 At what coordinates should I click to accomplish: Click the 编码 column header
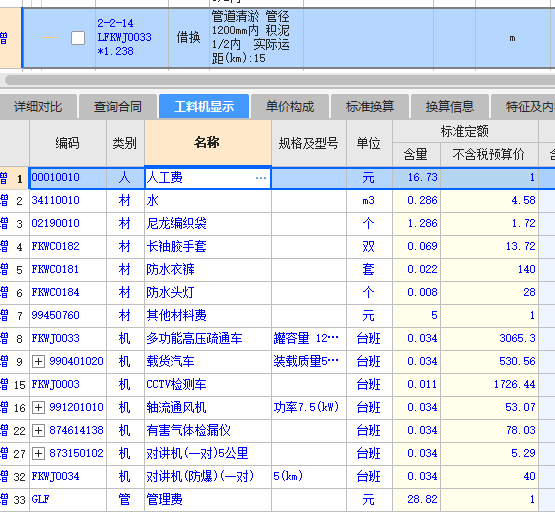point(68,143)
